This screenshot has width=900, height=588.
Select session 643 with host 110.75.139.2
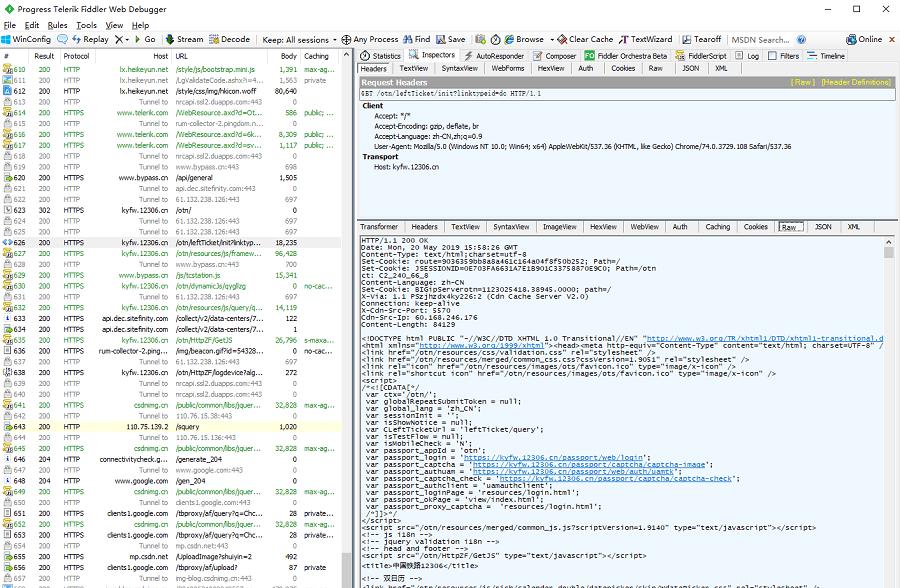[171, 427]
